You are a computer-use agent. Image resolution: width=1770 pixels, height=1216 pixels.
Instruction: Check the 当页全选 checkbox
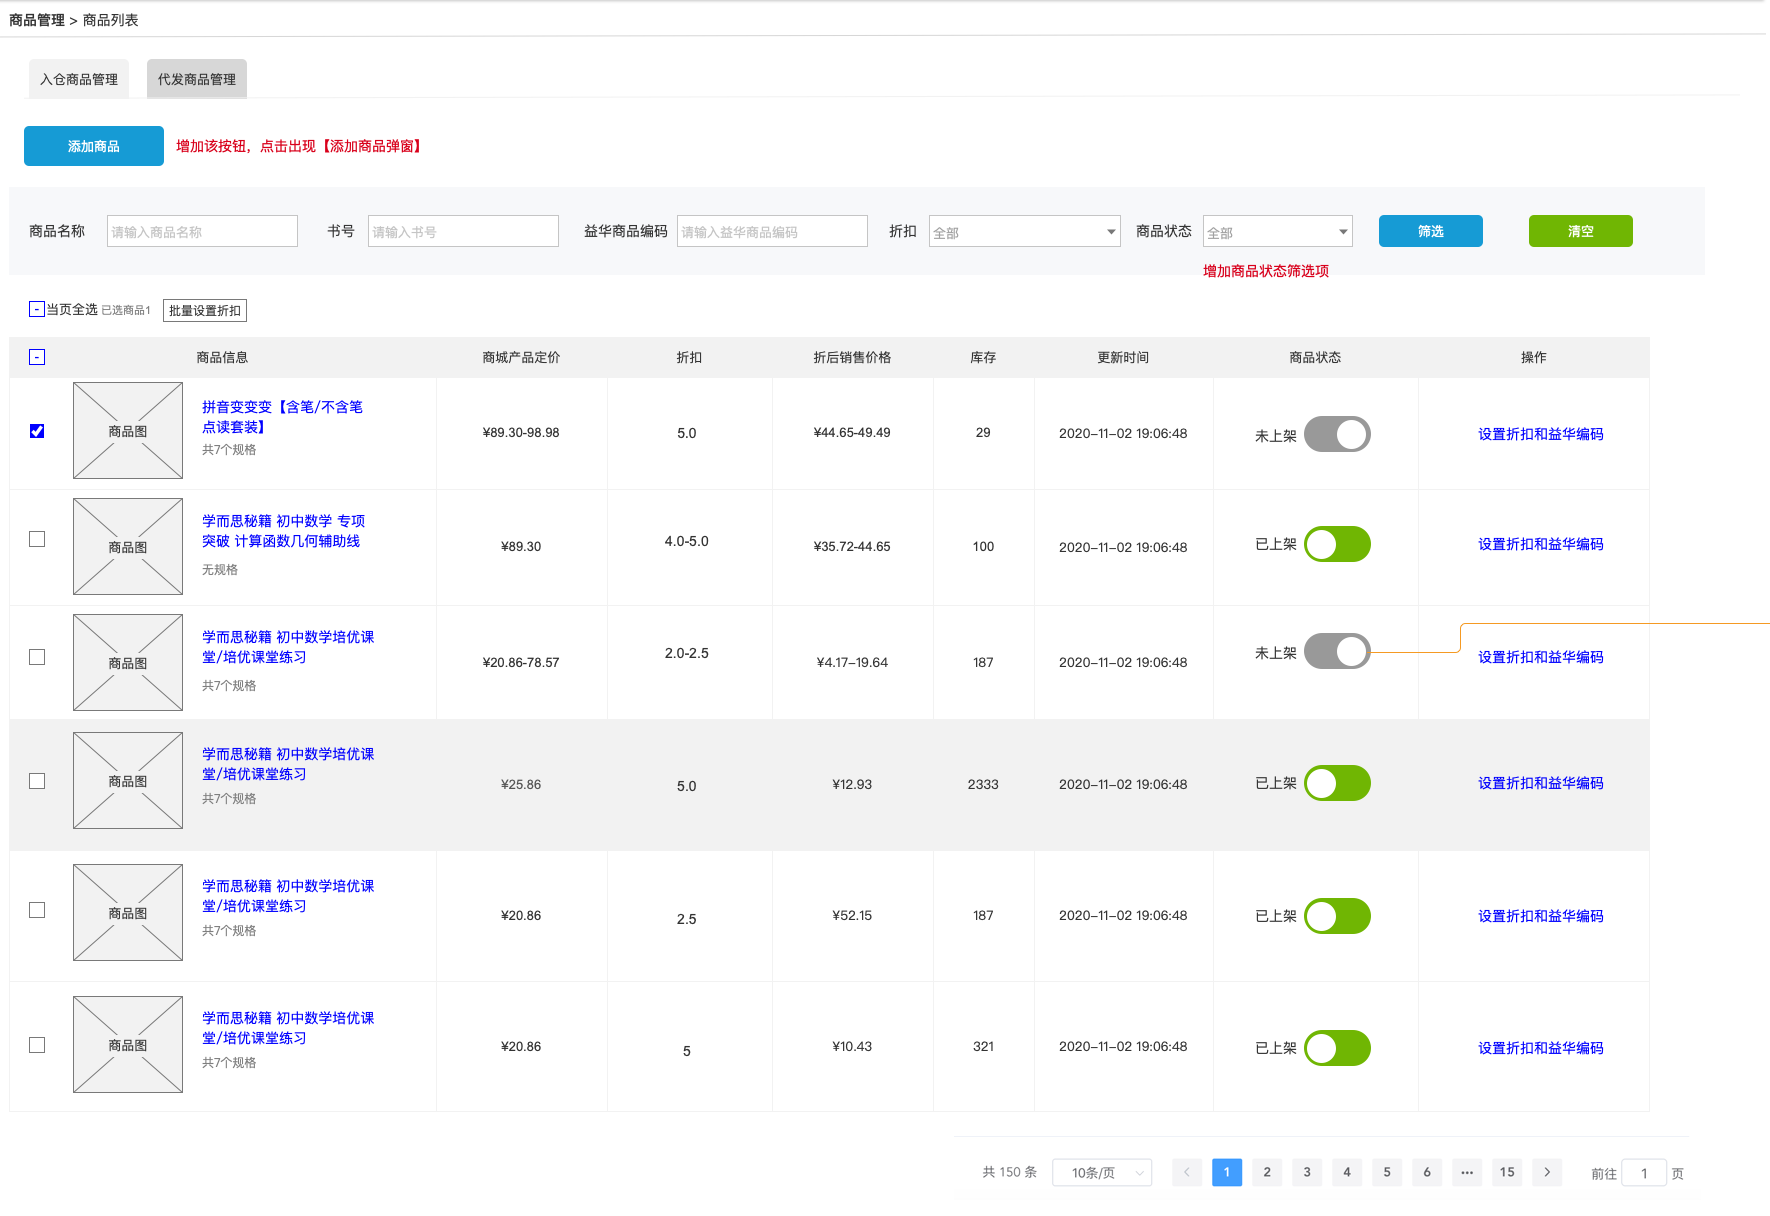[37, 309]
